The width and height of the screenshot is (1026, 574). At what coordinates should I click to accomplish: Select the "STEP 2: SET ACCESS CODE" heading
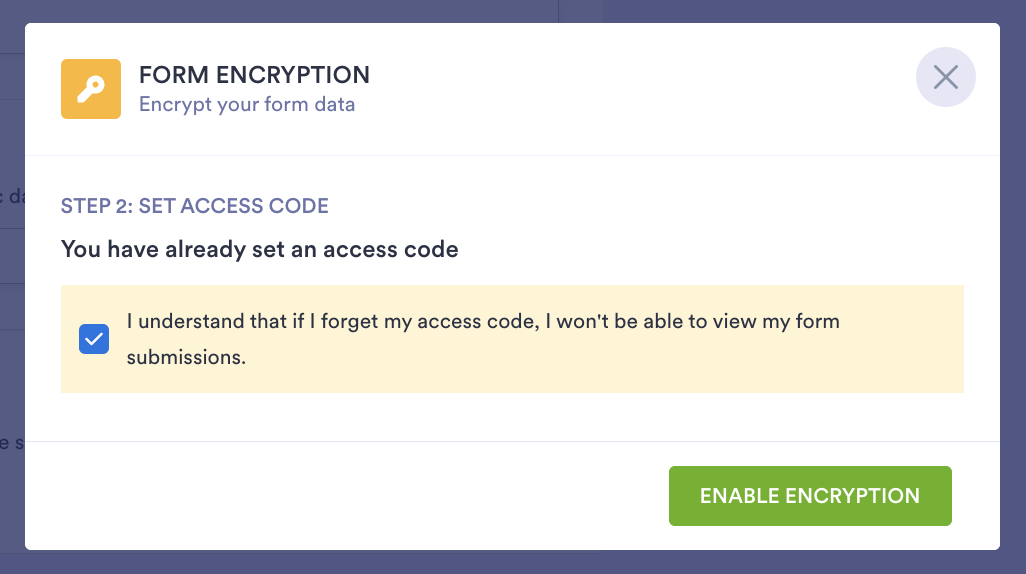(x=195, y=206)
